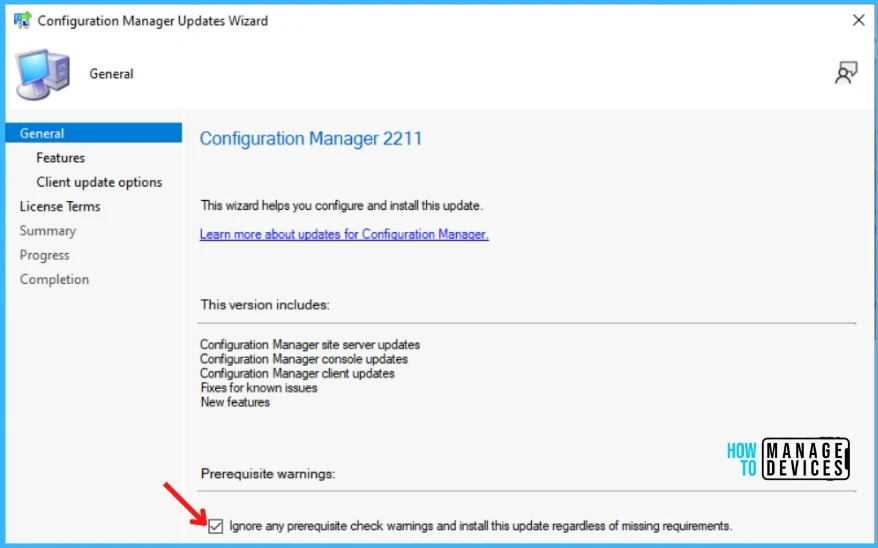Go to Client update options step
This screenshot has width=878, height=548.
click(x=99, y=182)
